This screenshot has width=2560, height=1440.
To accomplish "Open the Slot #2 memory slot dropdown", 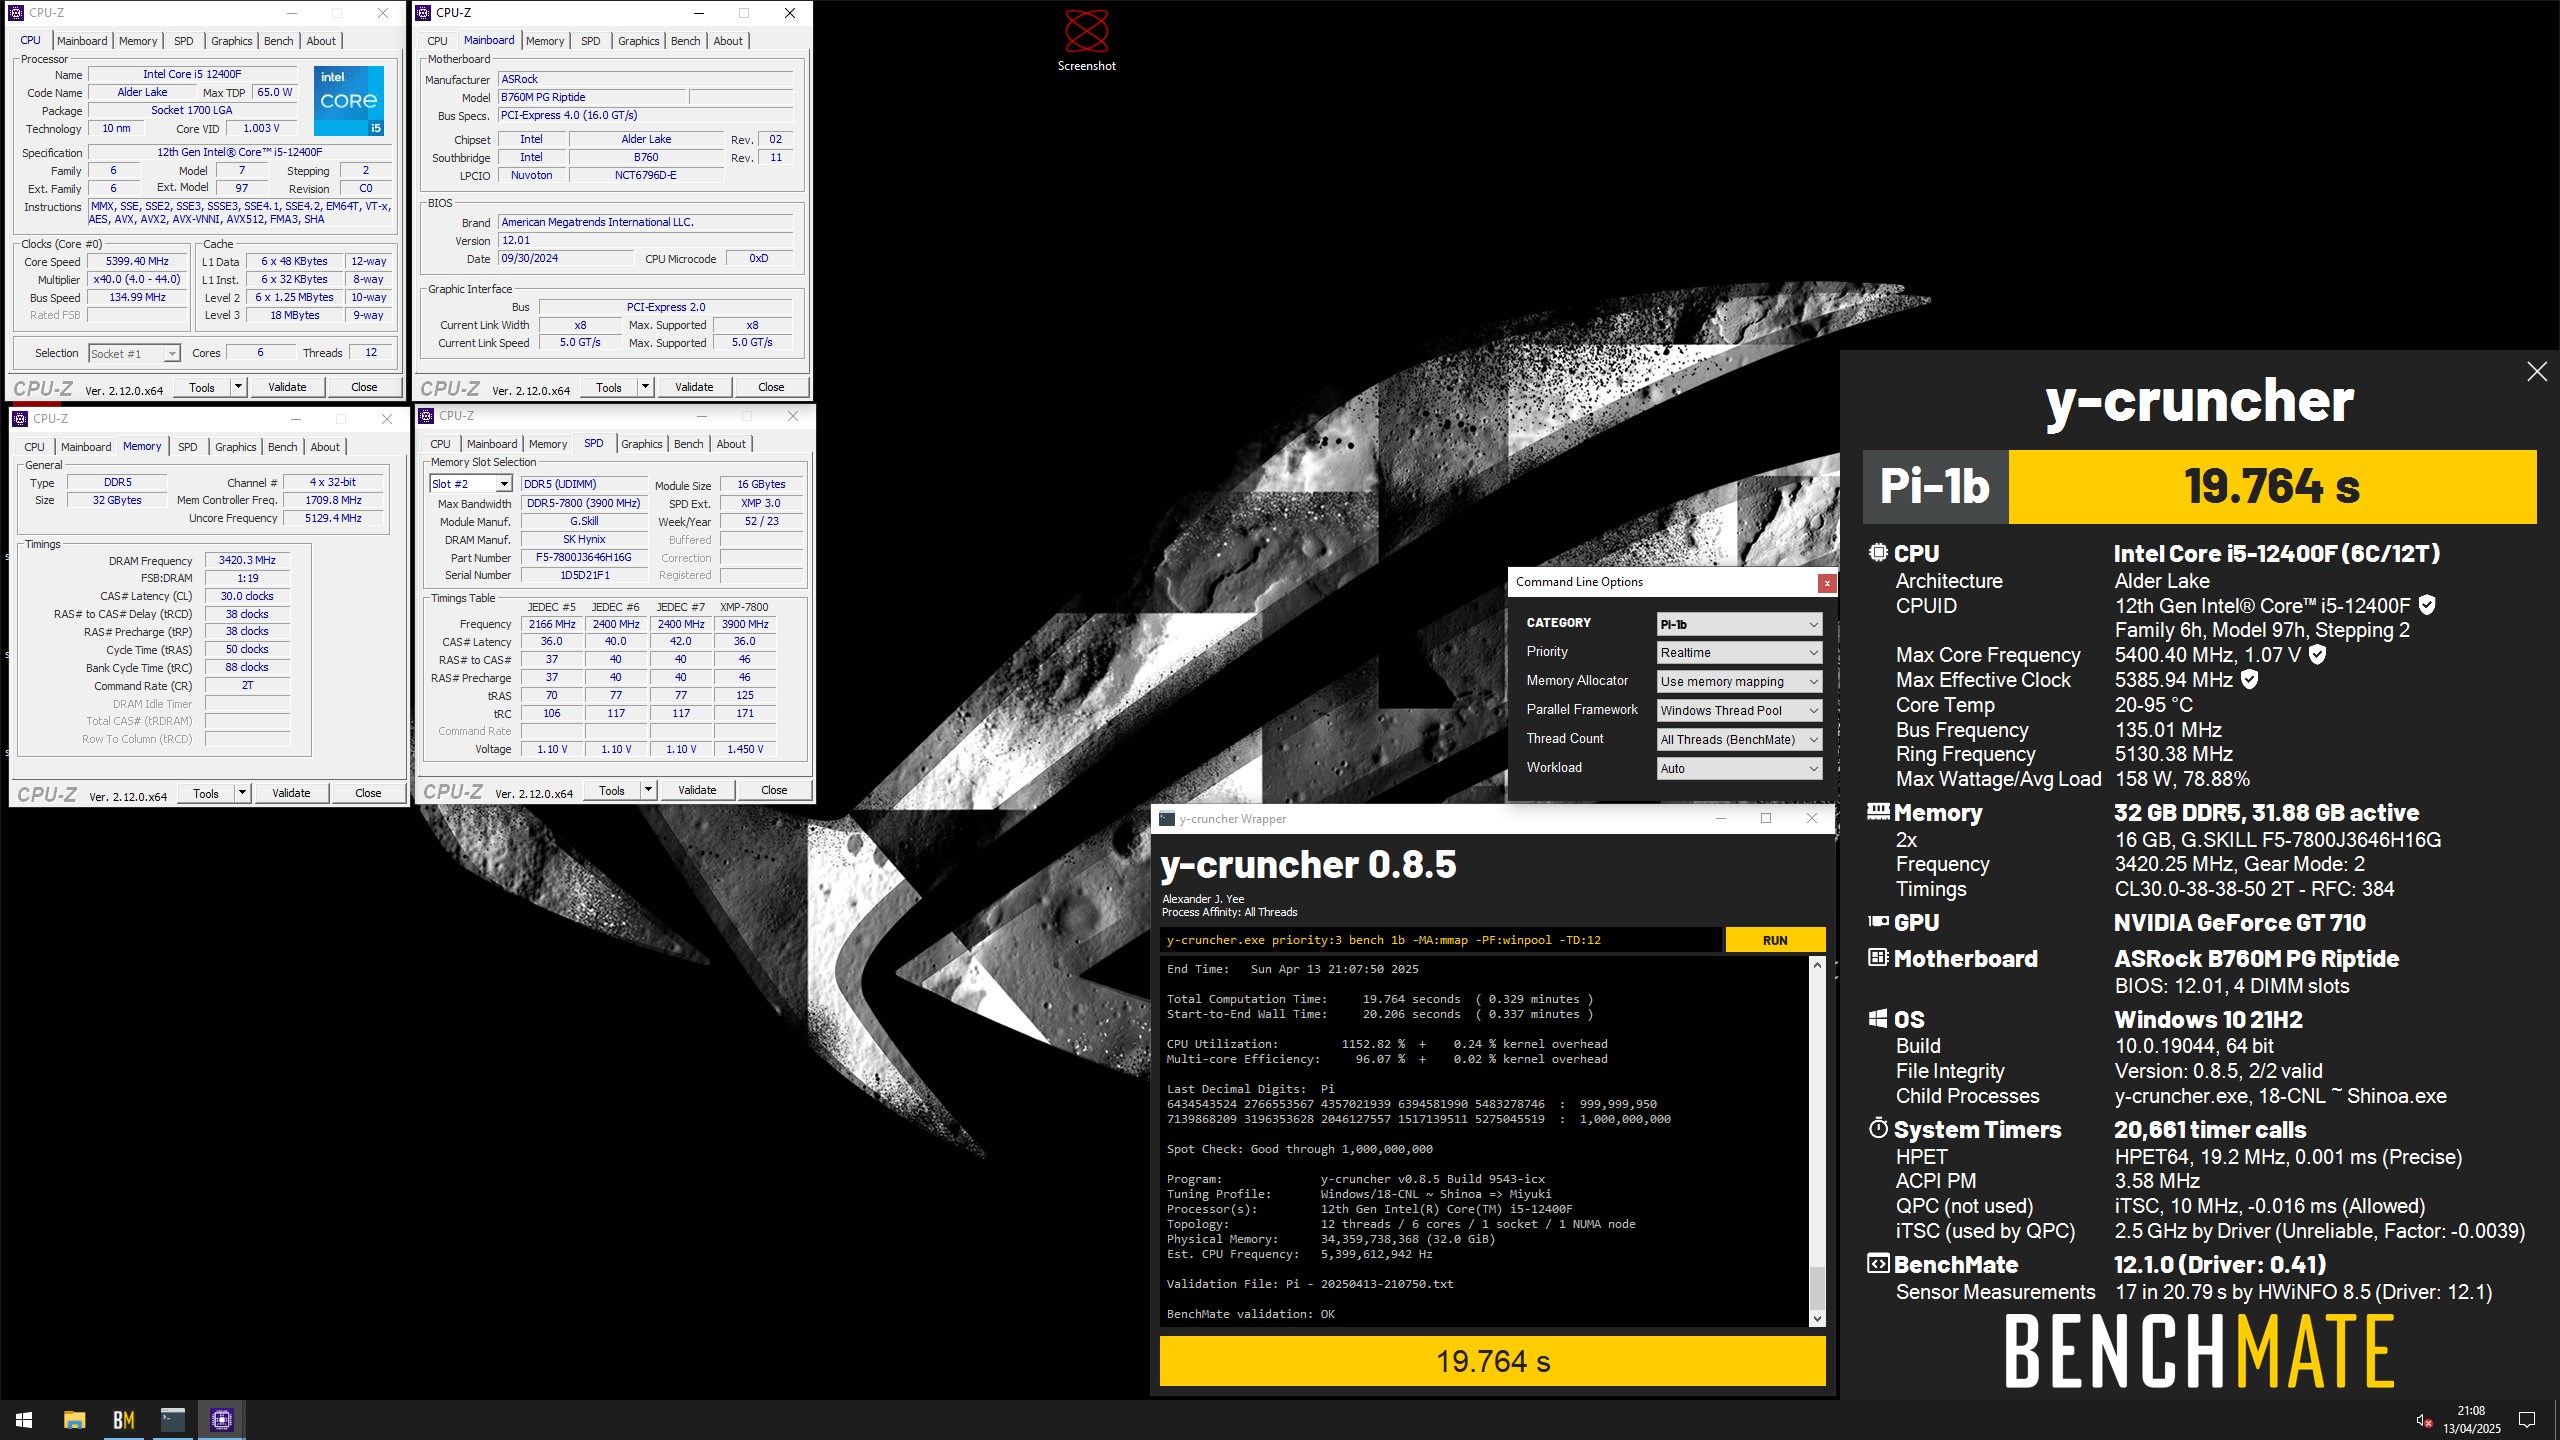I will coord(471,484).
